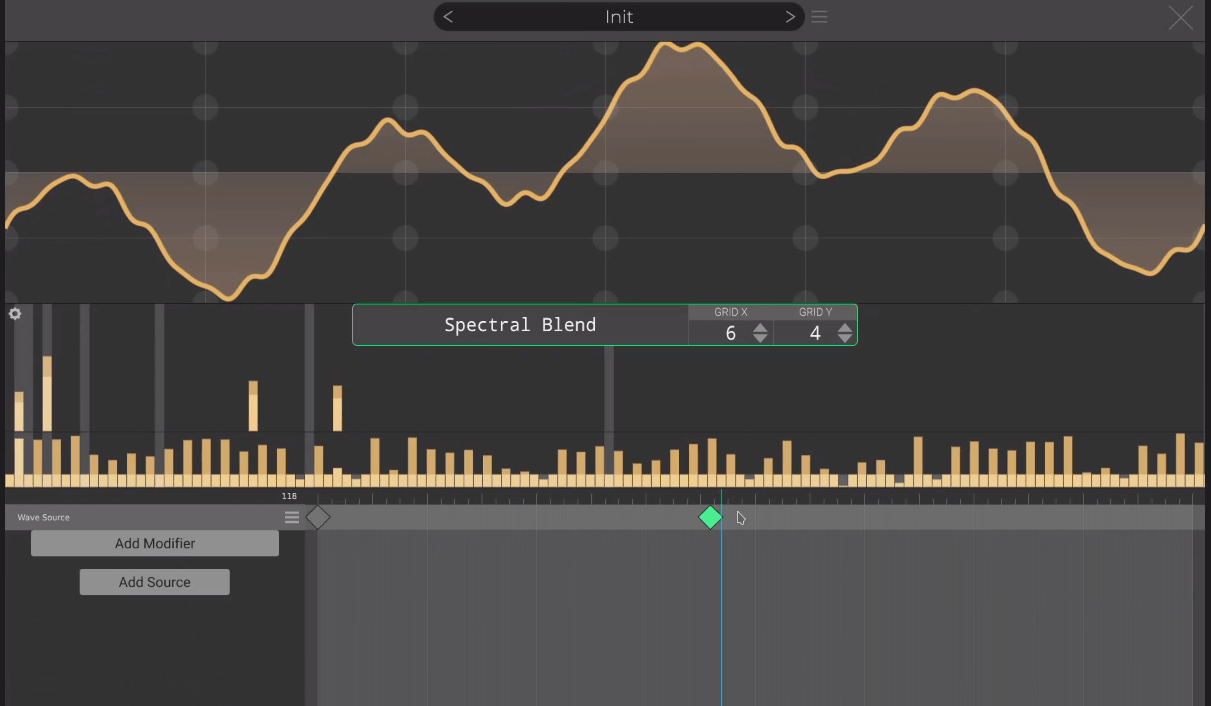Load the next preset with right arrow
The image size is (1211, 706).
click(789, 17)
